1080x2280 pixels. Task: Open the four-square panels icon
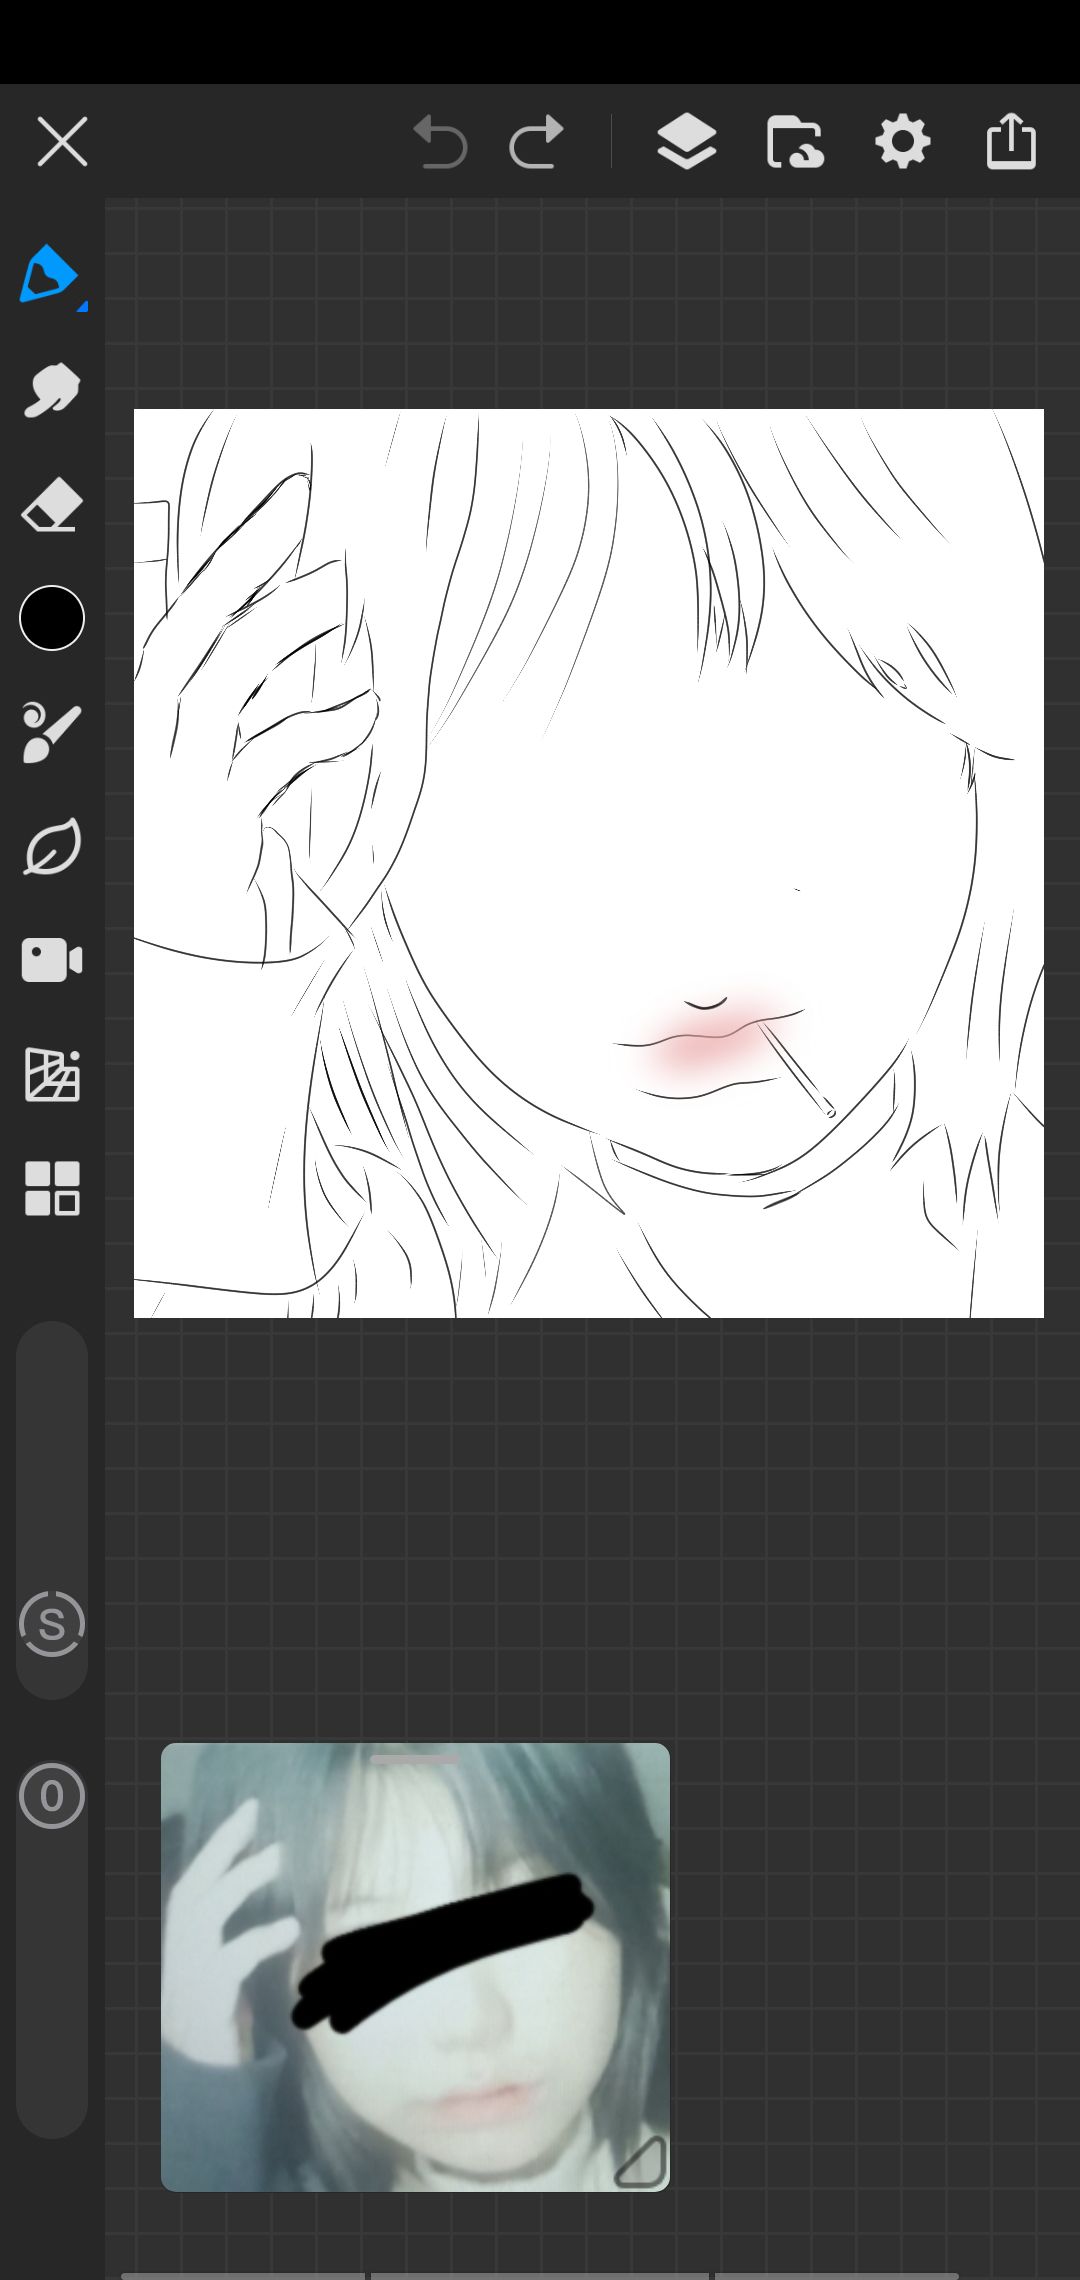click(x=52, y=1189)
